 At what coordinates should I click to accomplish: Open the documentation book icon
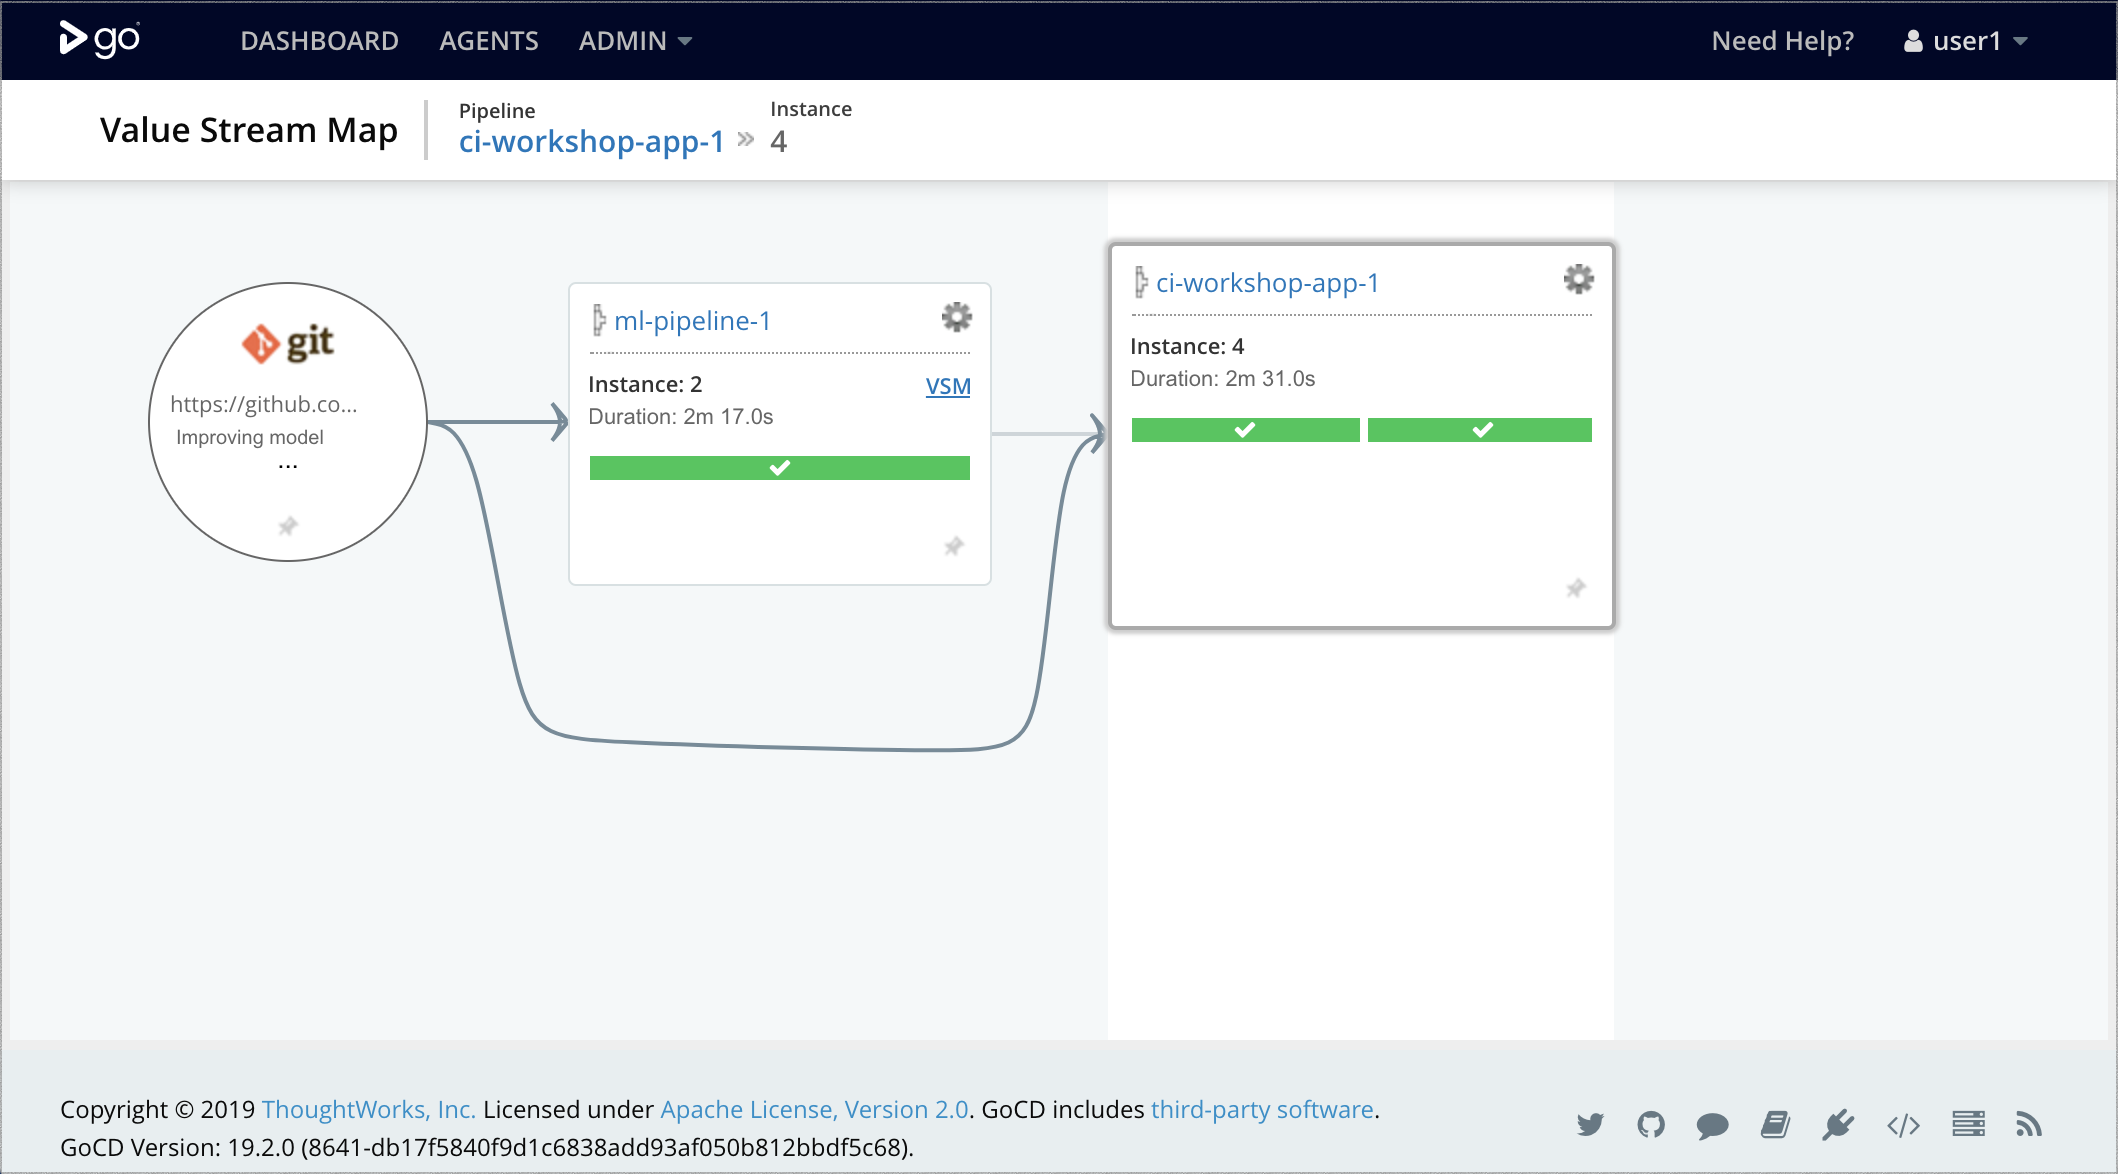[x=1775, y=1125]
